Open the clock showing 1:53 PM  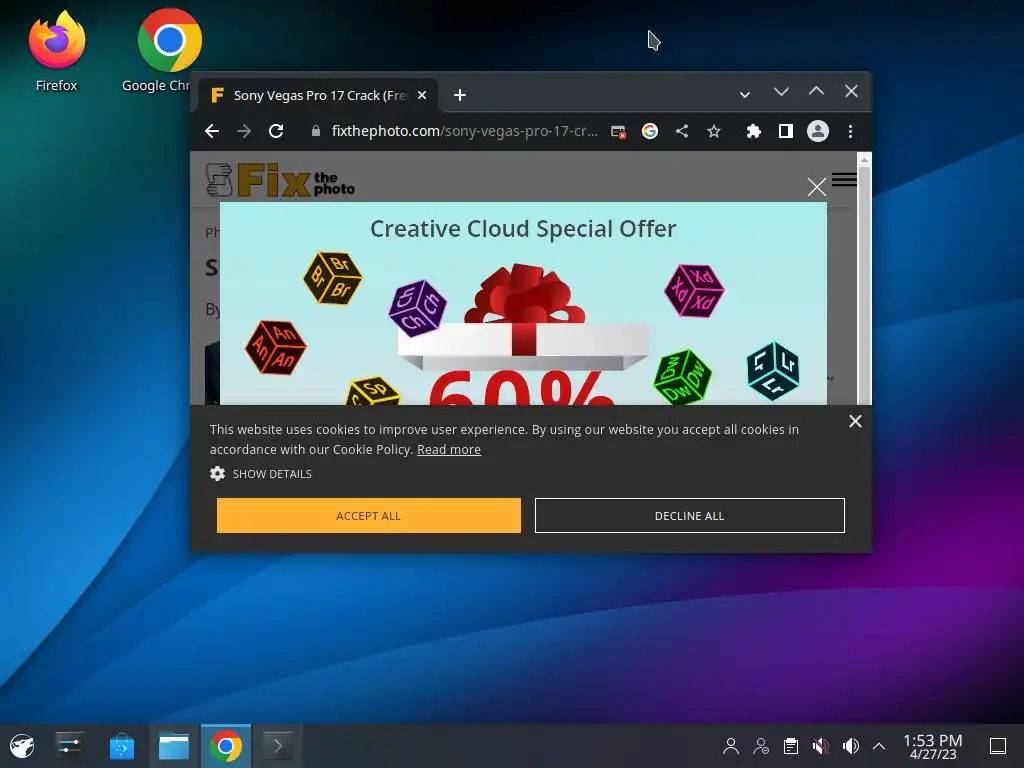tap(933, 746)
